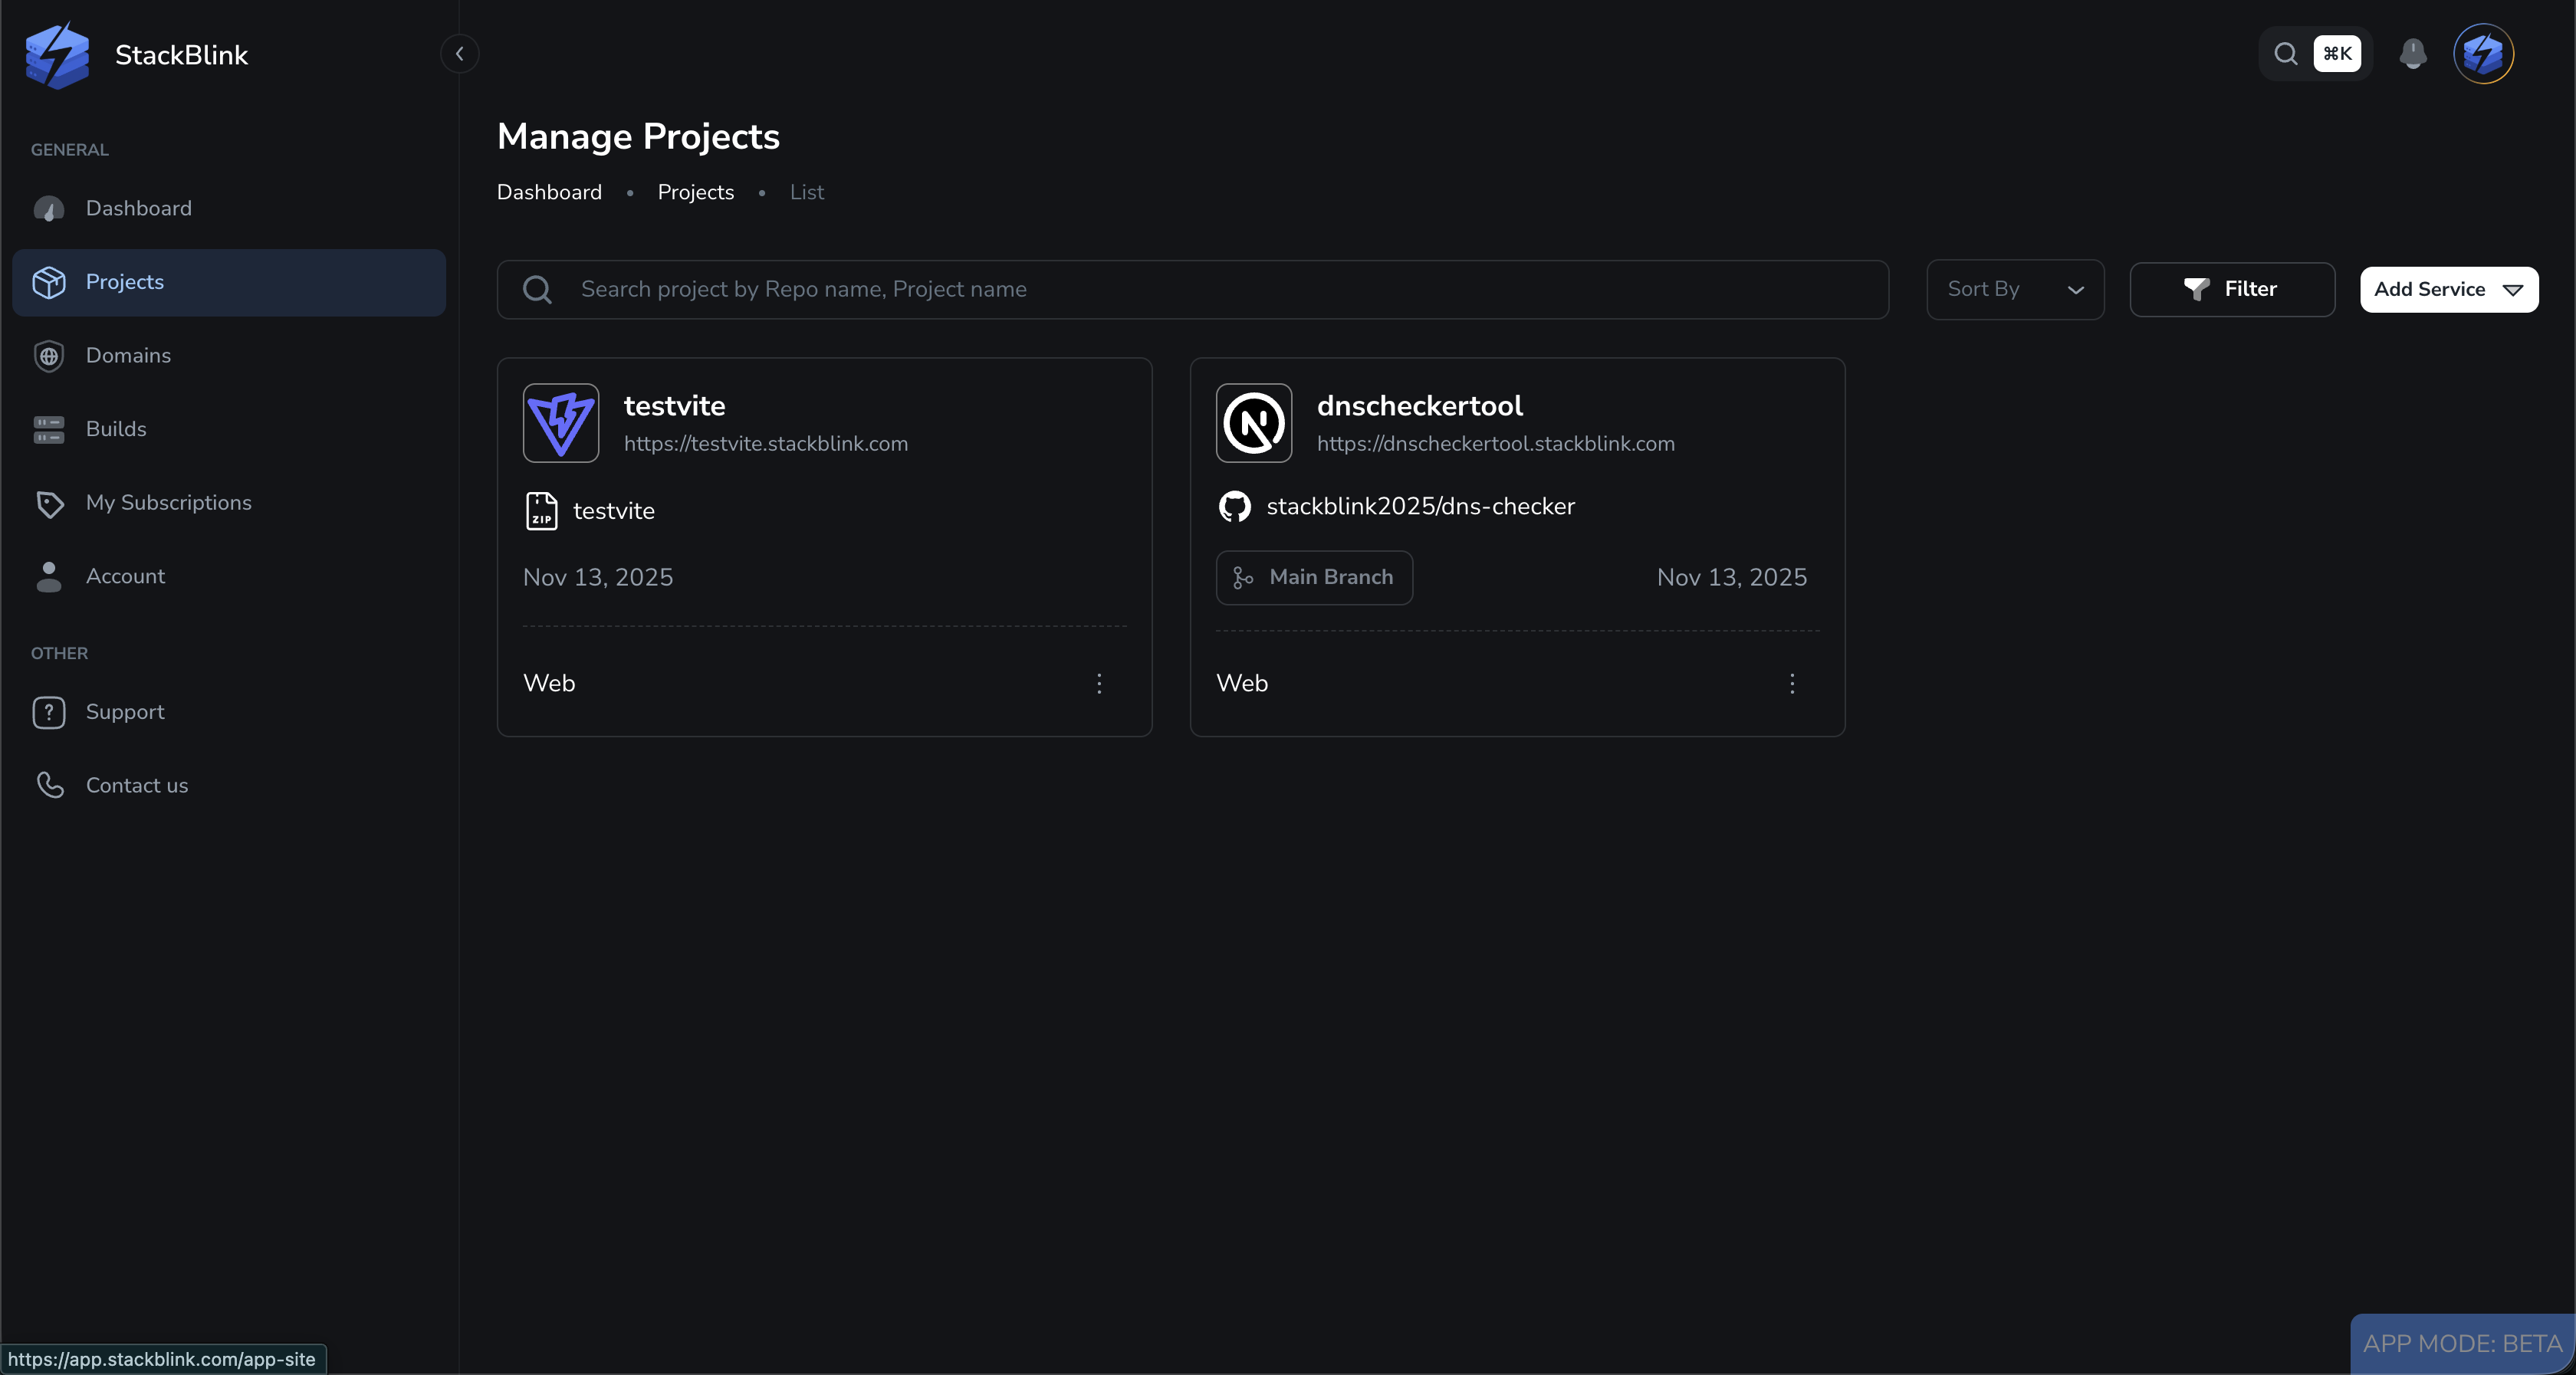
Task: Click the Main Branch chip on dnscheckertool
Action: tap(1314, 577)
